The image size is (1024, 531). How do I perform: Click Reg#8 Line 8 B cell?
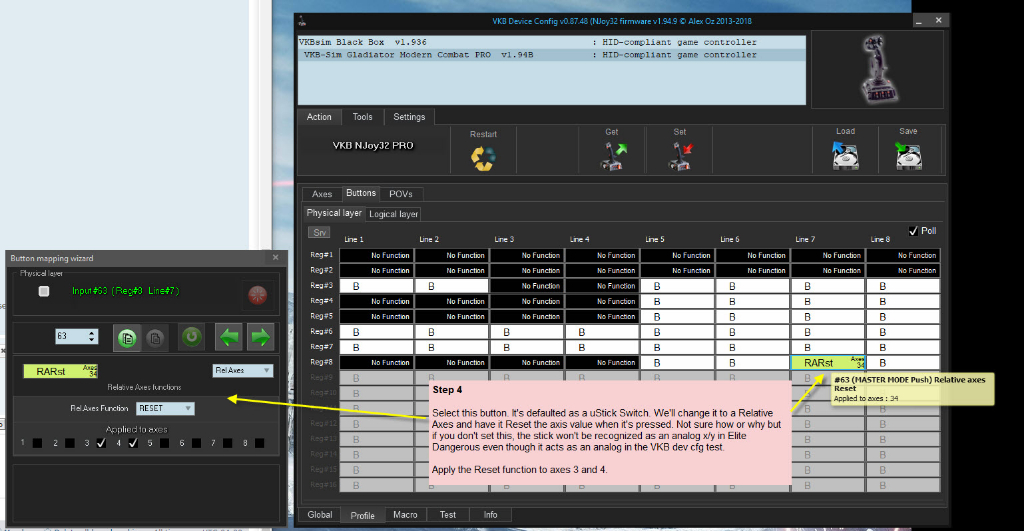pyautogui.click(x=903, y=362)
